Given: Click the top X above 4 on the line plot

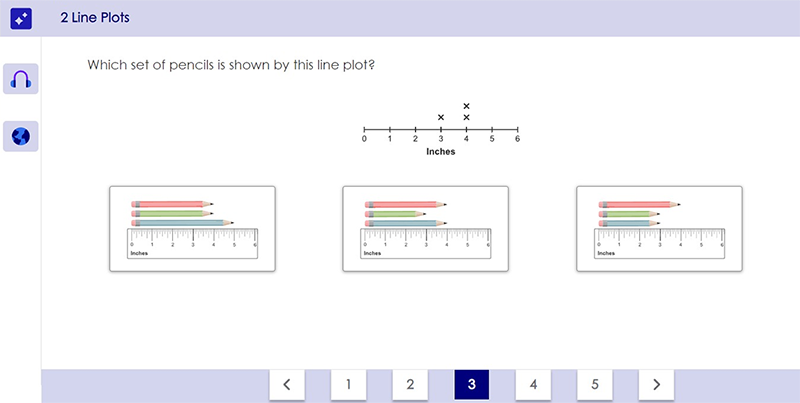Looking at the screenshot, I should click(x=466, y=105).
